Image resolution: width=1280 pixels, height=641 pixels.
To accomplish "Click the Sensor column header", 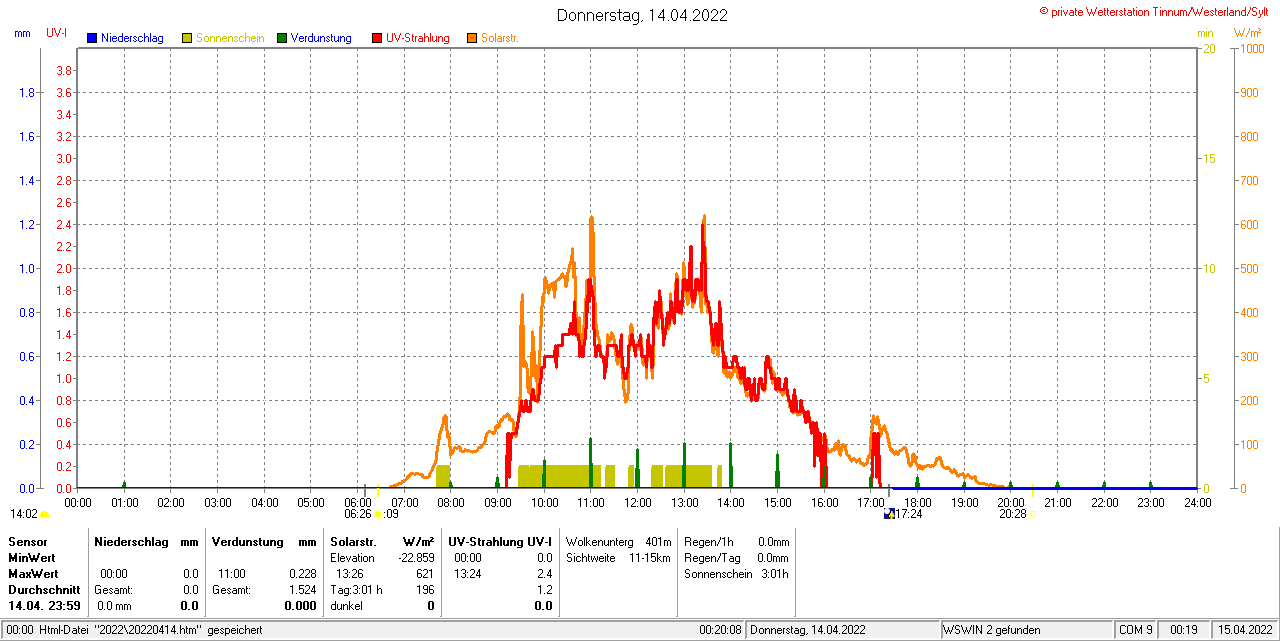I will pos(27,541).
